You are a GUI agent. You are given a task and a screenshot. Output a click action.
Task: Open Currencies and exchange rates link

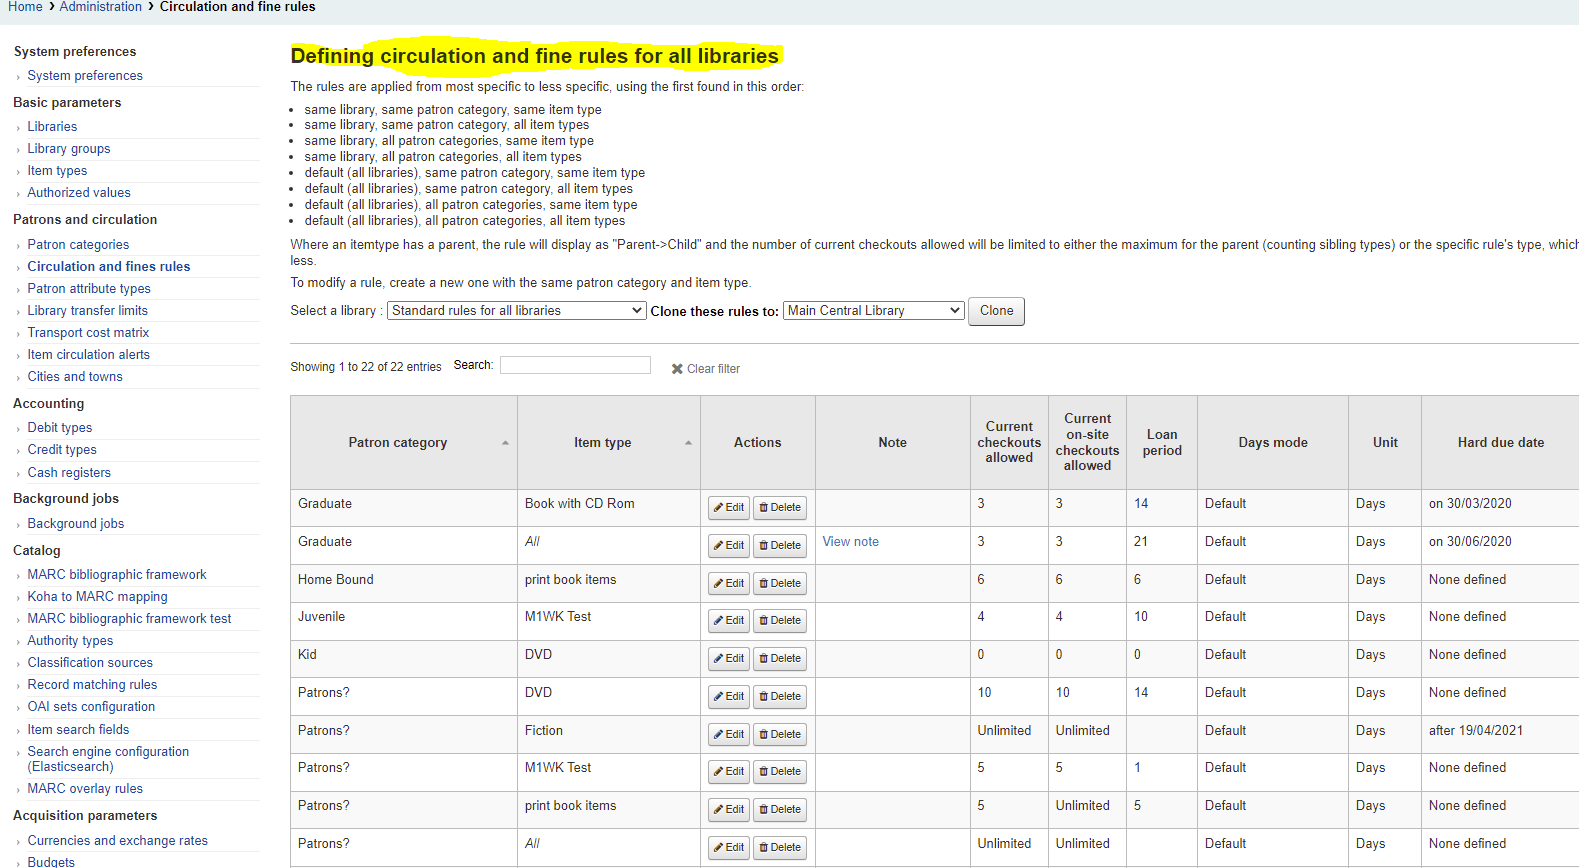pyautogui.click(x=118, y=841)
